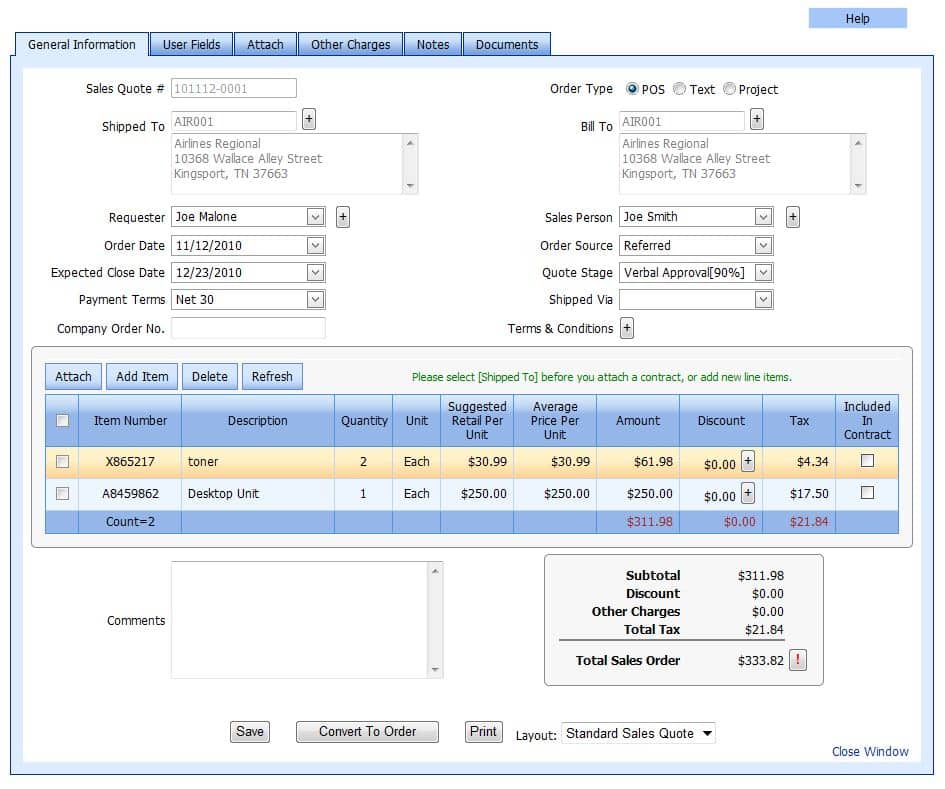Click the $61.98 amount cell
This screenshot has height=789, width=945.
pos(638,462)
